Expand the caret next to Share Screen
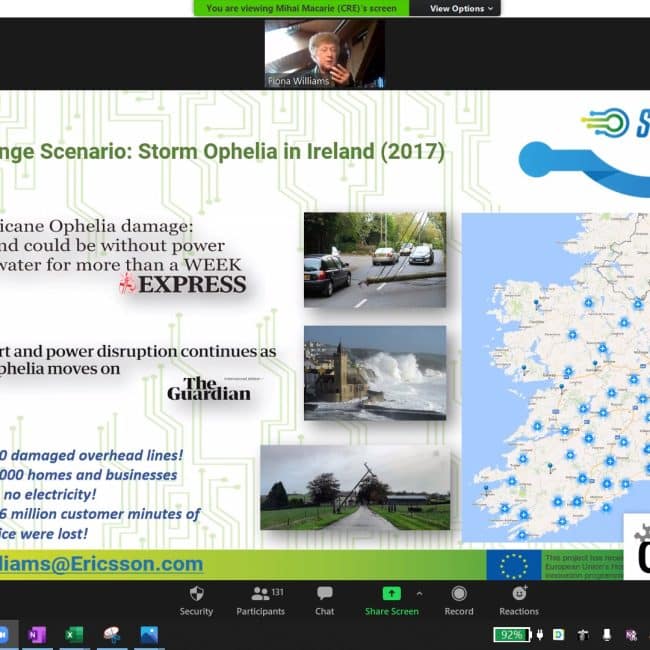This screenshot has width=650, height=650. 420,594
